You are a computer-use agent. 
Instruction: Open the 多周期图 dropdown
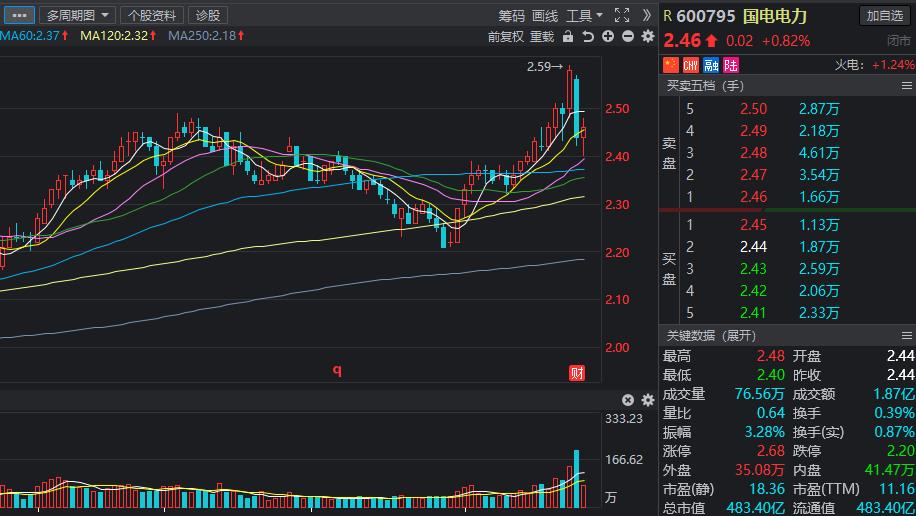point(77,15)
